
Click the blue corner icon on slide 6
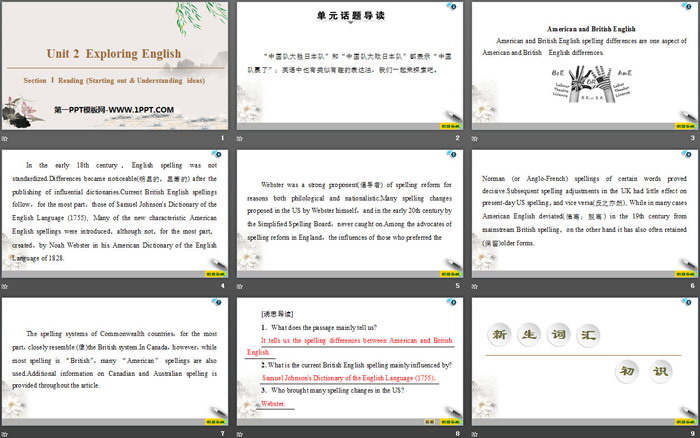(x=687, y=154)
